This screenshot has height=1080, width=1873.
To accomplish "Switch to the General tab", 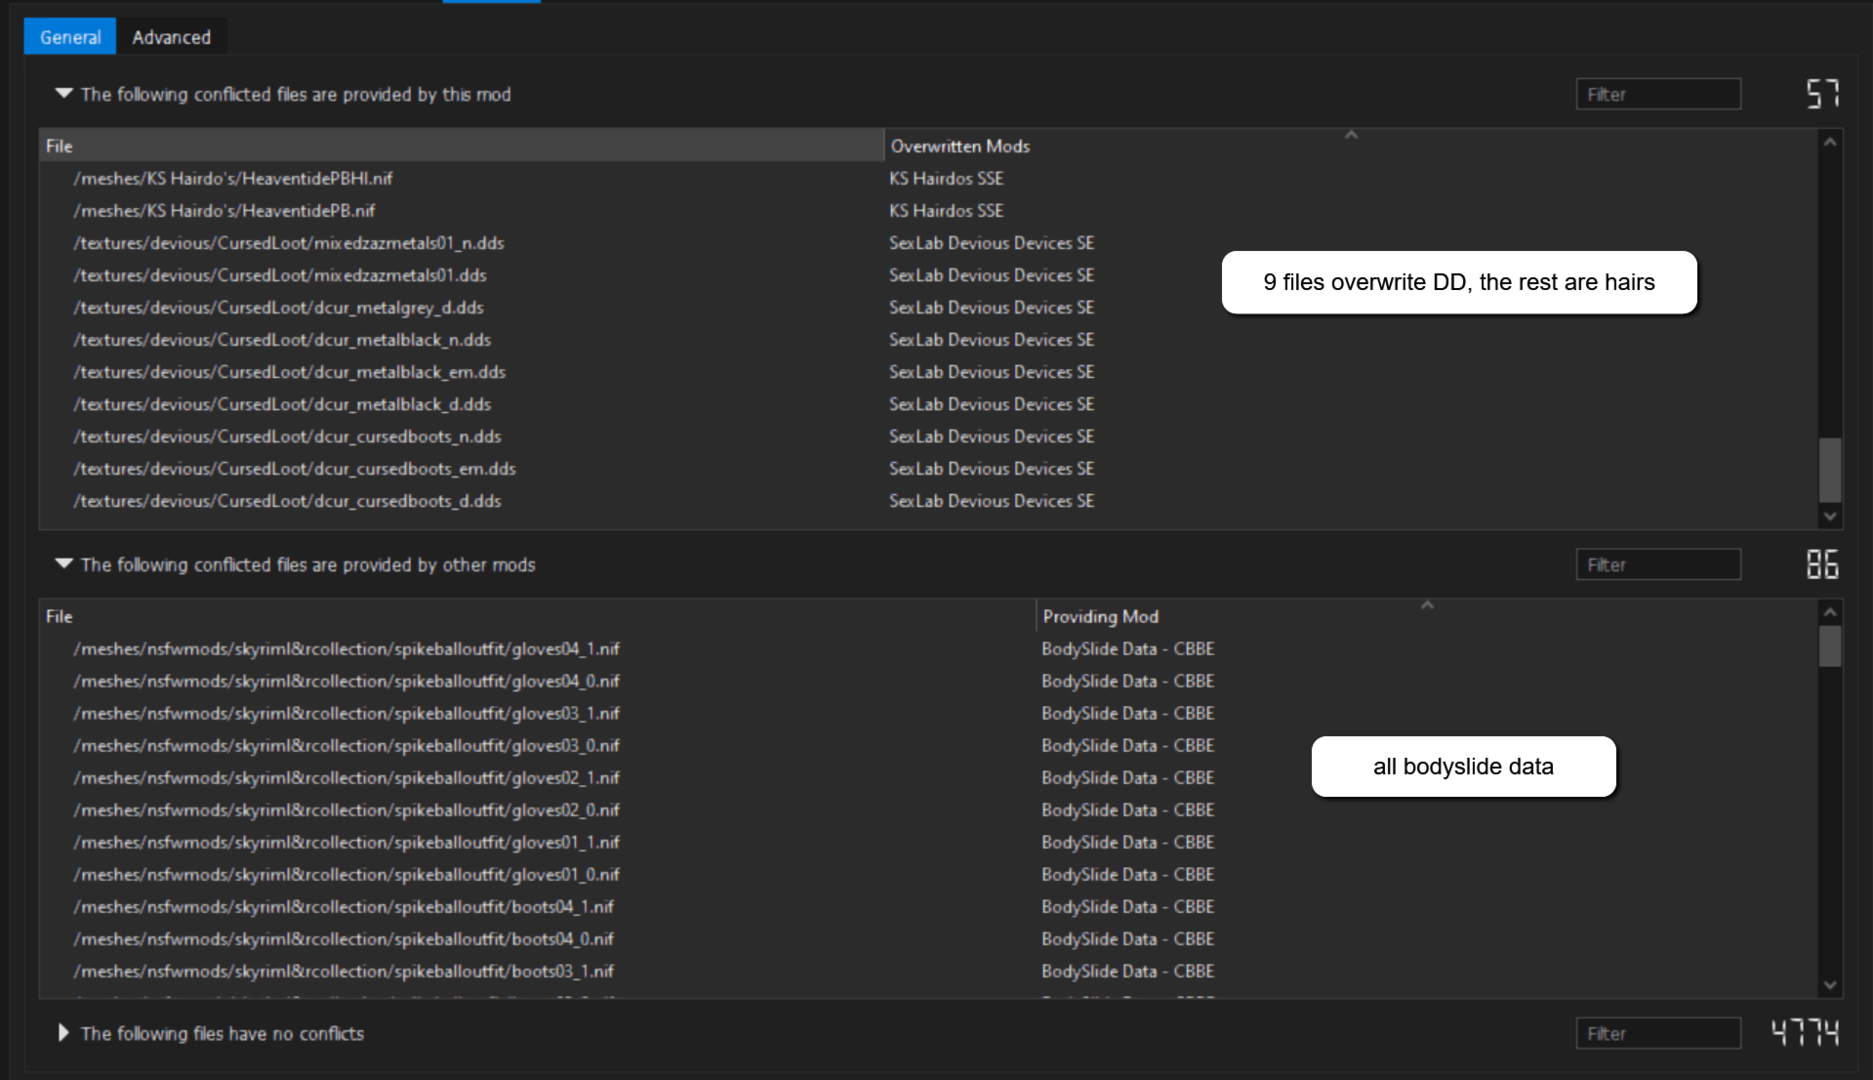I will [x=70, y=37].
